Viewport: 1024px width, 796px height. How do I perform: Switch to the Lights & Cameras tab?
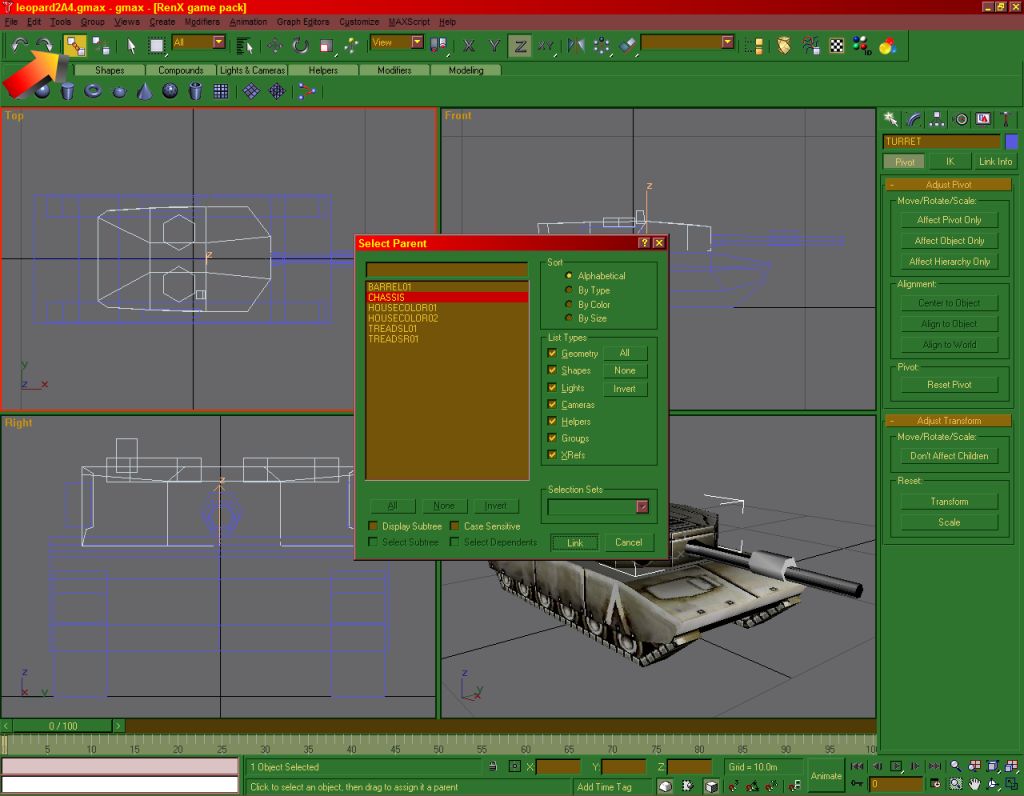click(x=253, y=71)
